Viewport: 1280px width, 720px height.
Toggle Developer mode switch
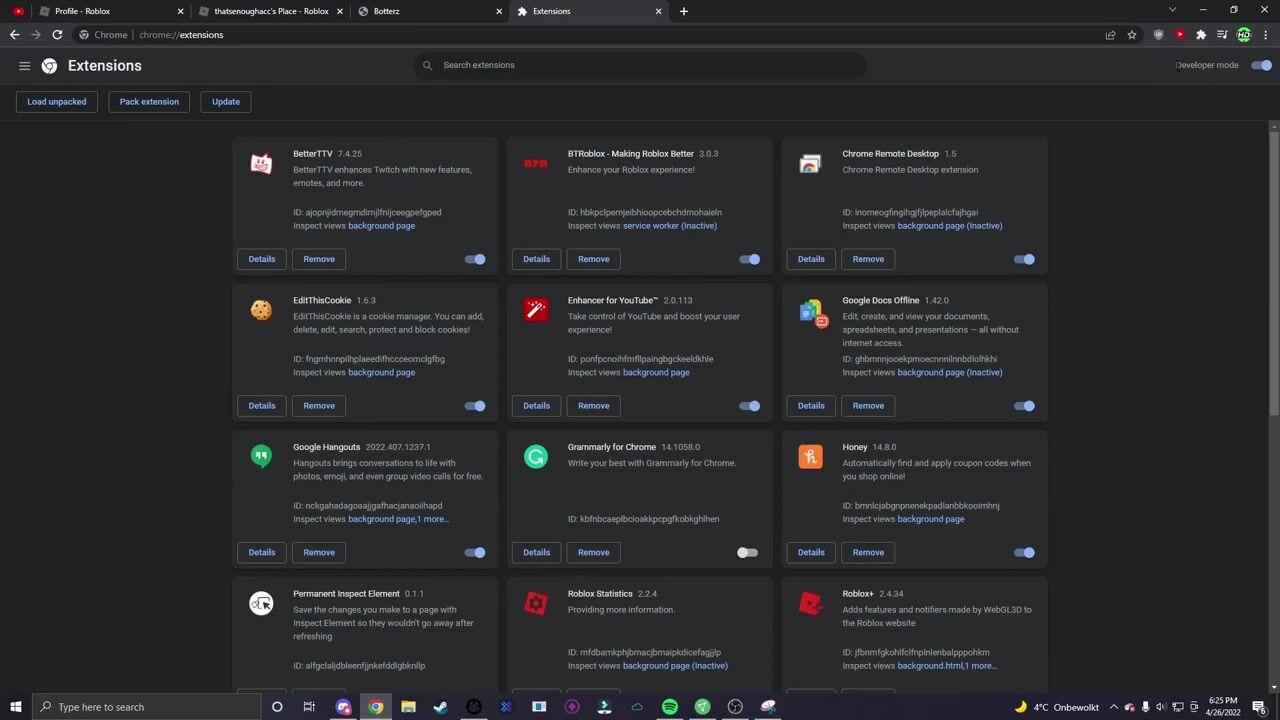[1261, 65]
